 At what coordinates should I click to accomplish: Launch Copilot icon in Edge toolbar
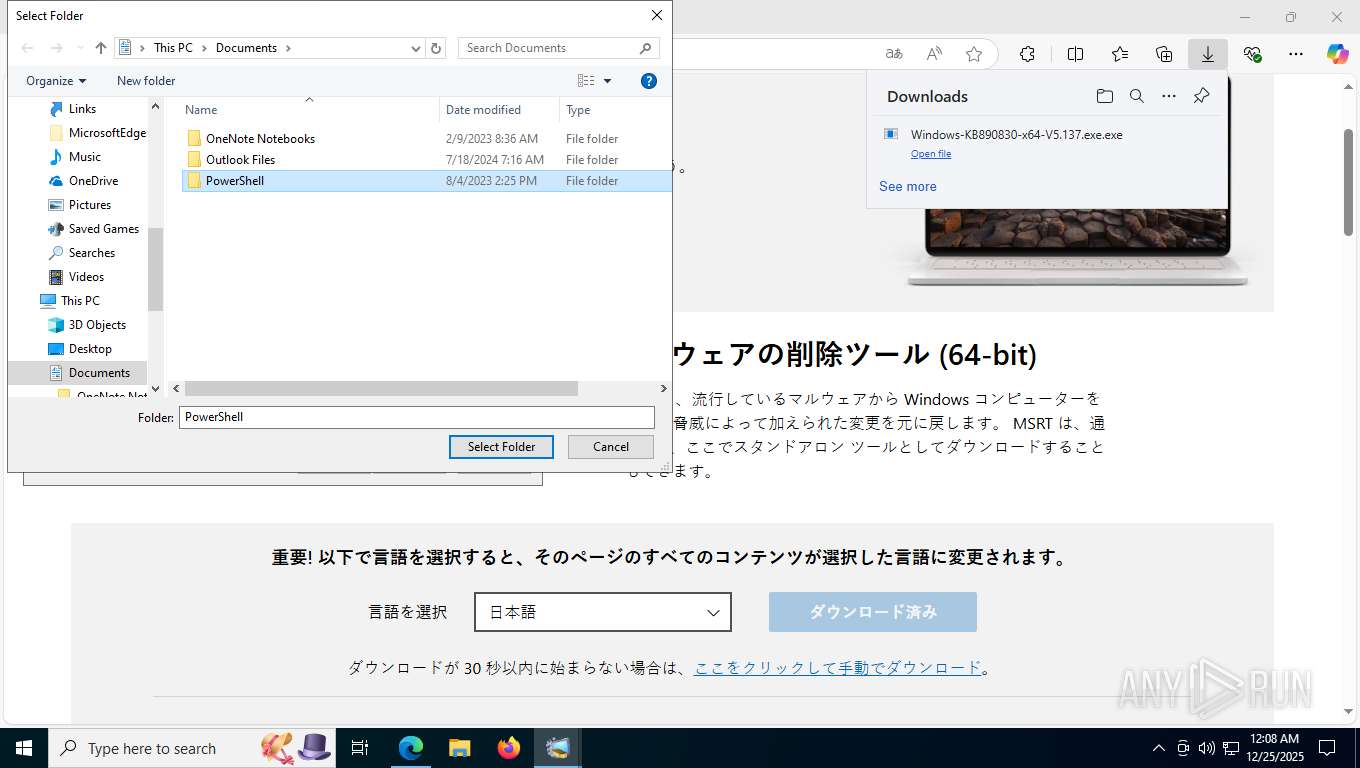[1338, 54]
